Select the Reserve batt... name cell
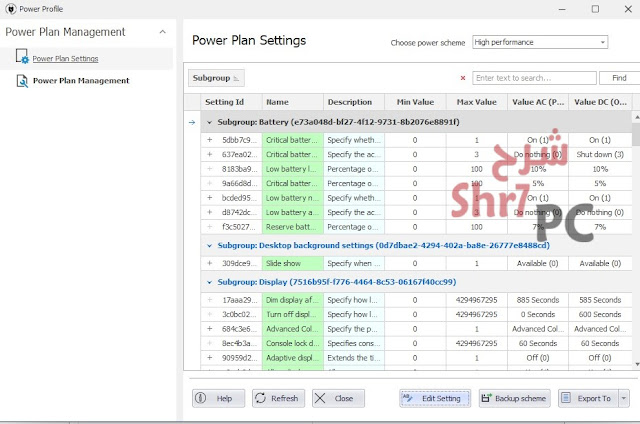 click(x=293, y=227)
